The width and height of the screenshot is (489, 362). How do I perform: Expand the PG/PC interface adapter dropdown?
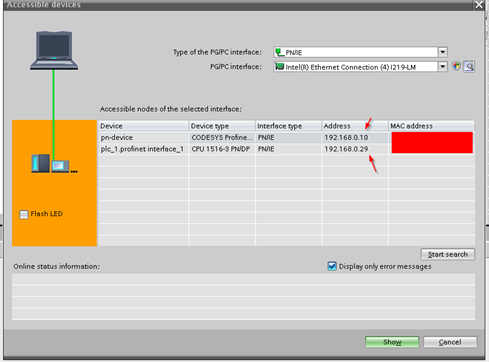(x=442, y=67)
